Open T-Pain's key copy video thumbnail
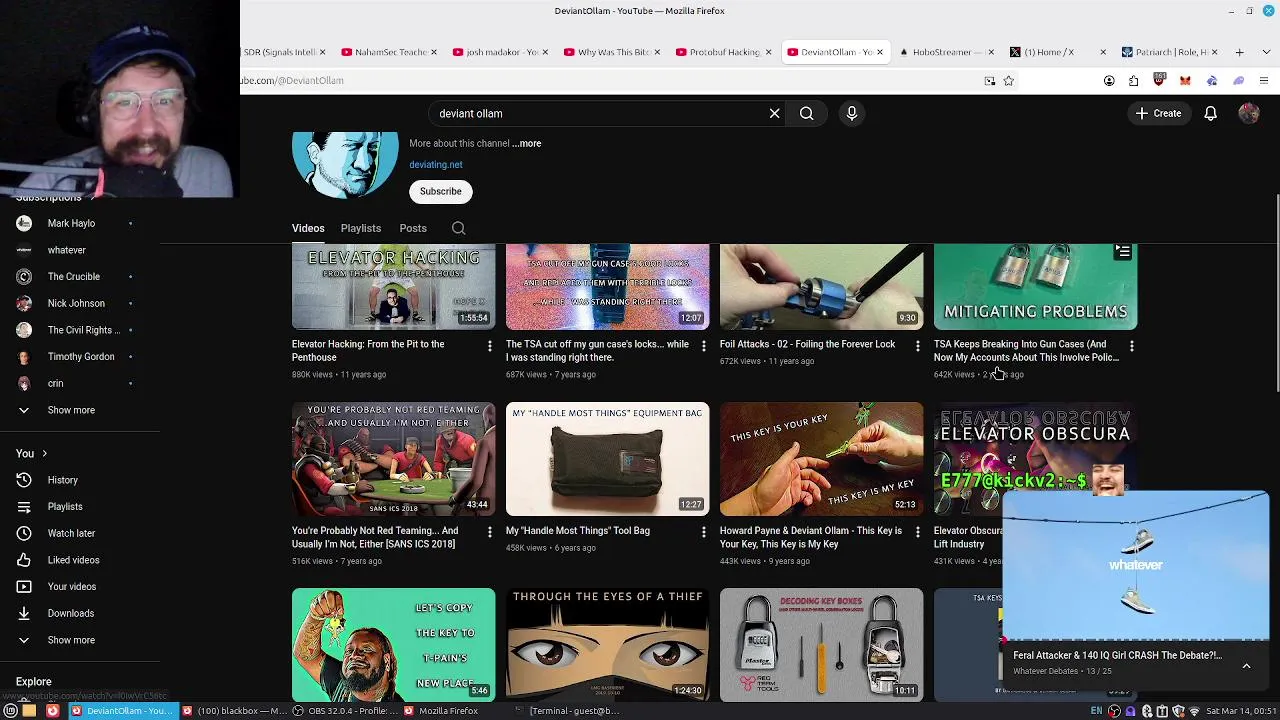 point(393,644)
